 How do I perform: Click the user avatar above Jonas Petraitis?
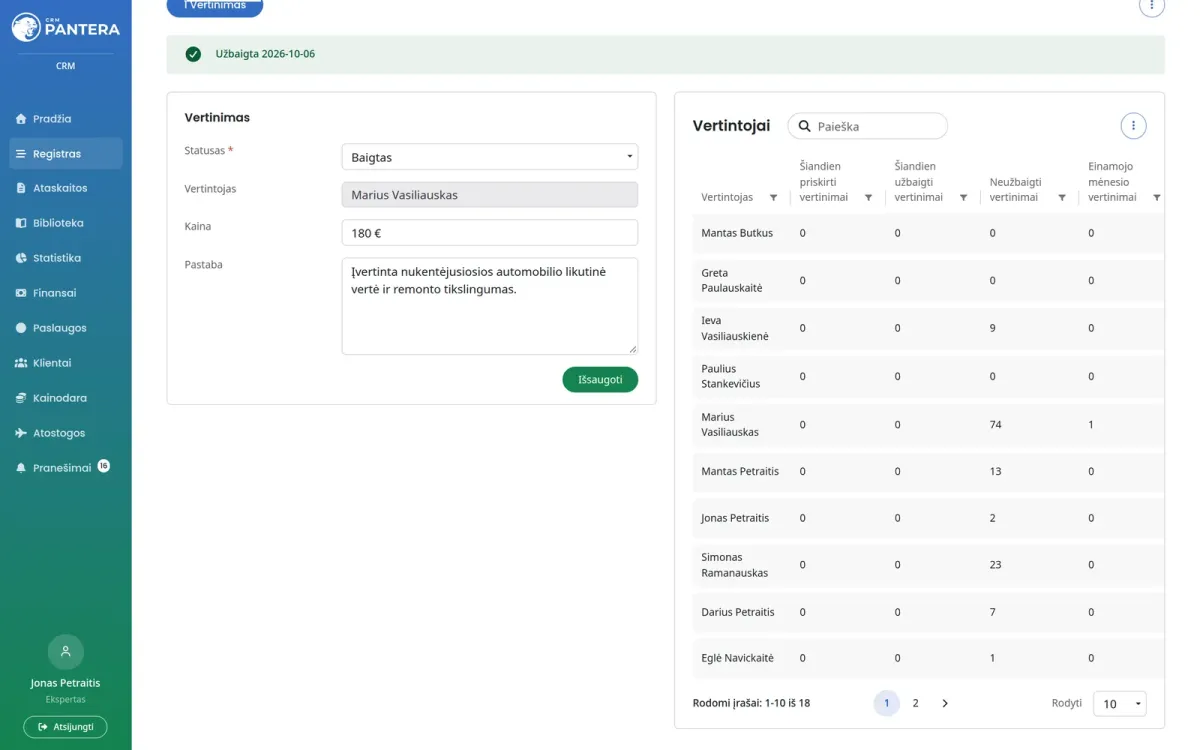pyautogui.click(x=66, y=652)
